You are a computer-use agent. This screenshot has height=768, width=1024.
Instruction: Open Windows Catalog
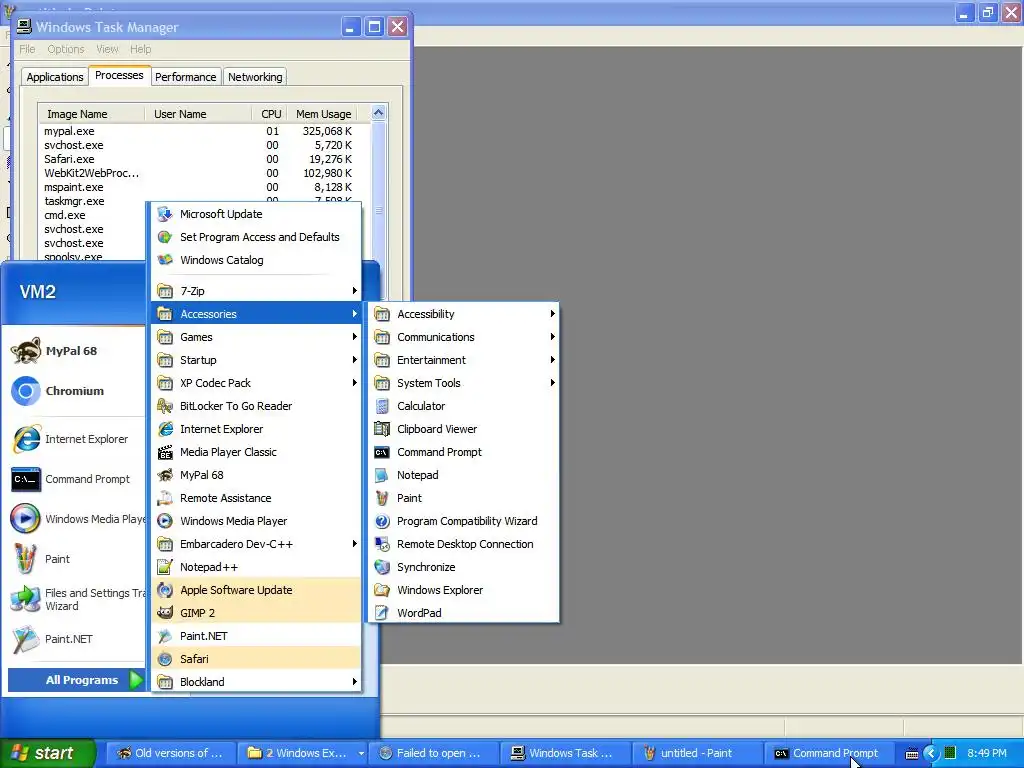(256, 260)
